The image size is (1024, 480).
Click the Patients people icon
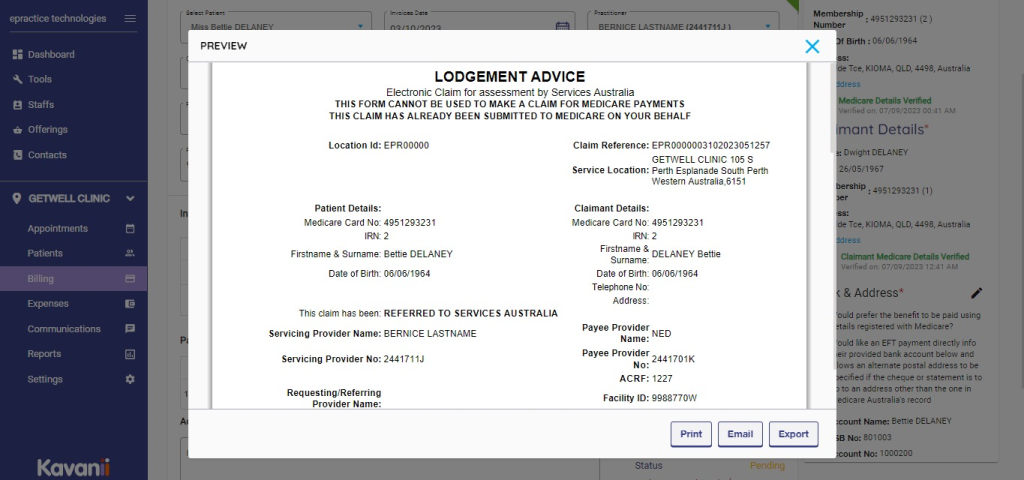tap(129, 254)
